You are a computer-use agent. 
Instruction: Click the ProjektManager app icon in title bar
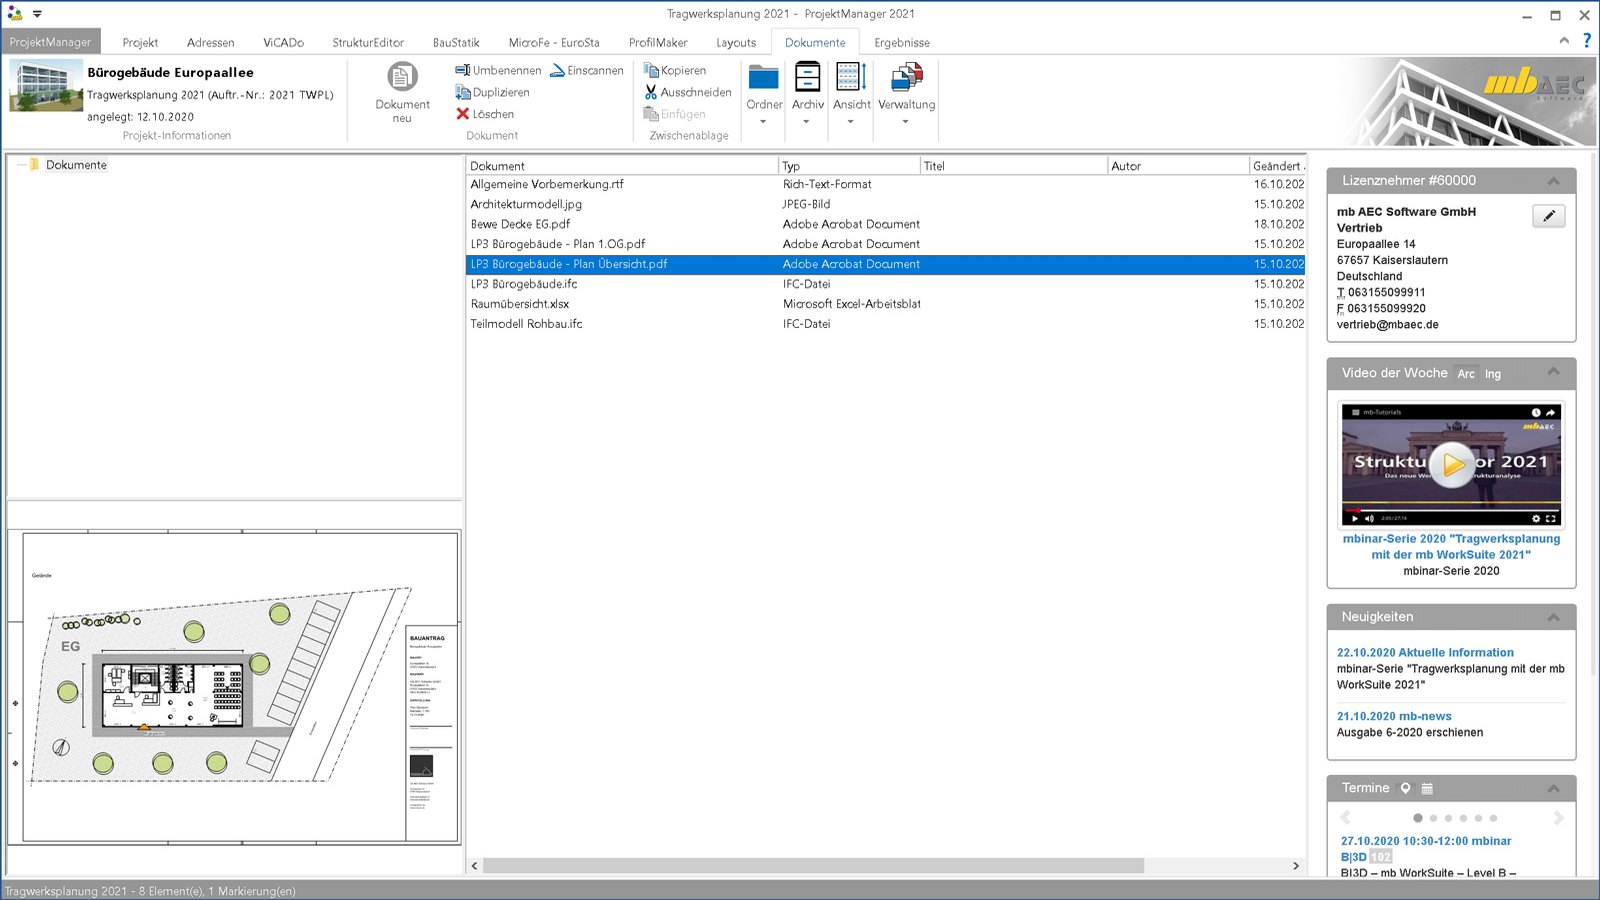(15, 14)
